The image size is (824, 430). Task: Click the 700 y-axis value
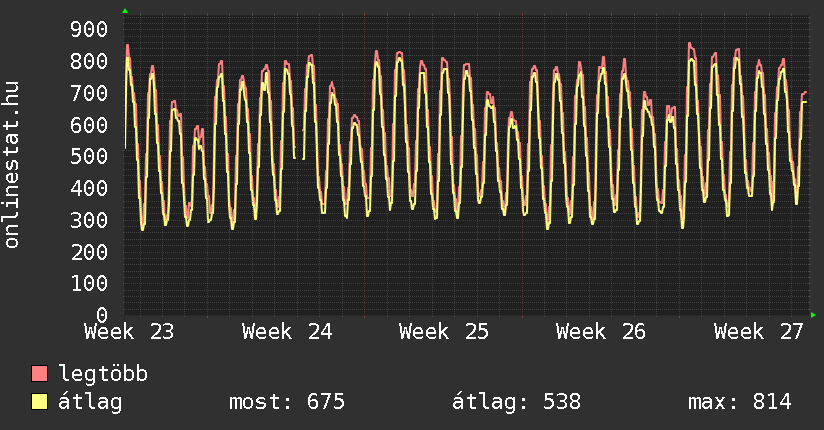pos(89,93)
